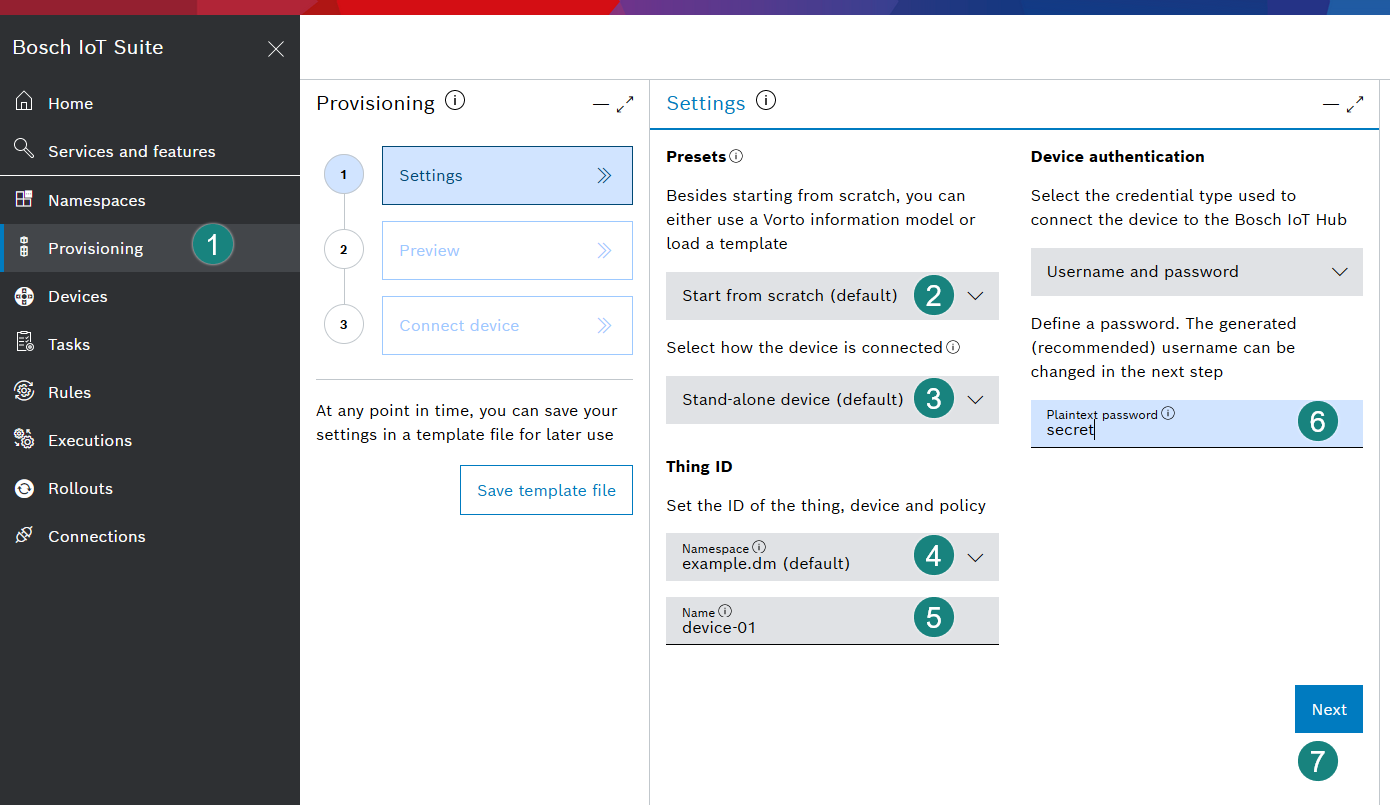Go to Home in the sidebar
1390x805 pixels.
[x=150, y=103]
